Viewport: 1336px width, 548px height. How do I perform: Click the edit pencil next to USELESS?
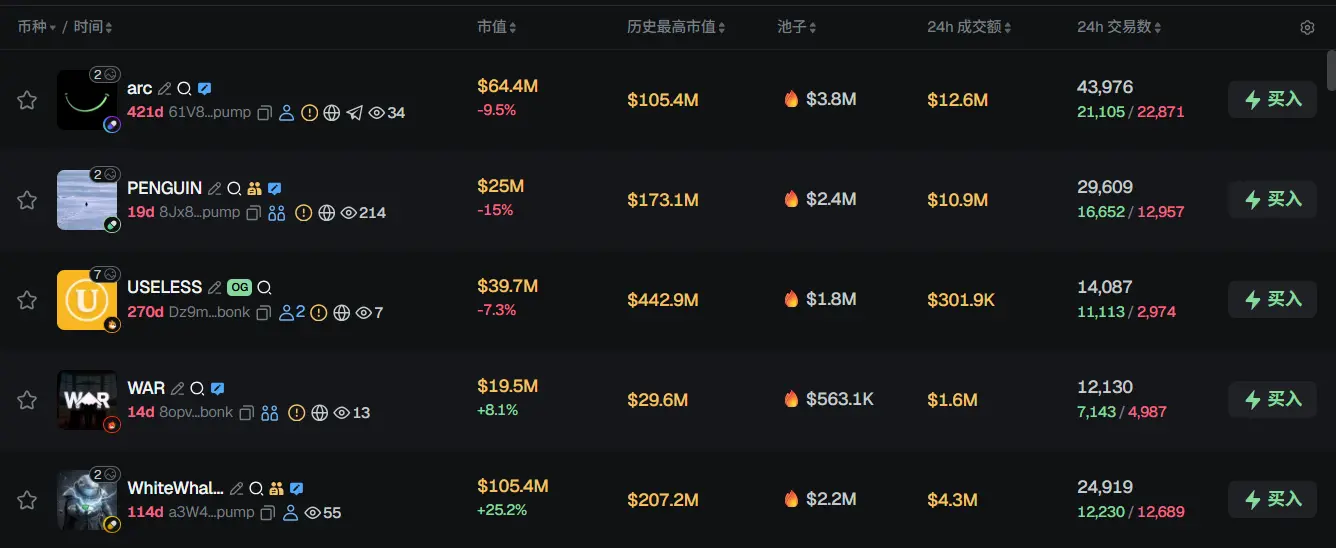(214, 288)
